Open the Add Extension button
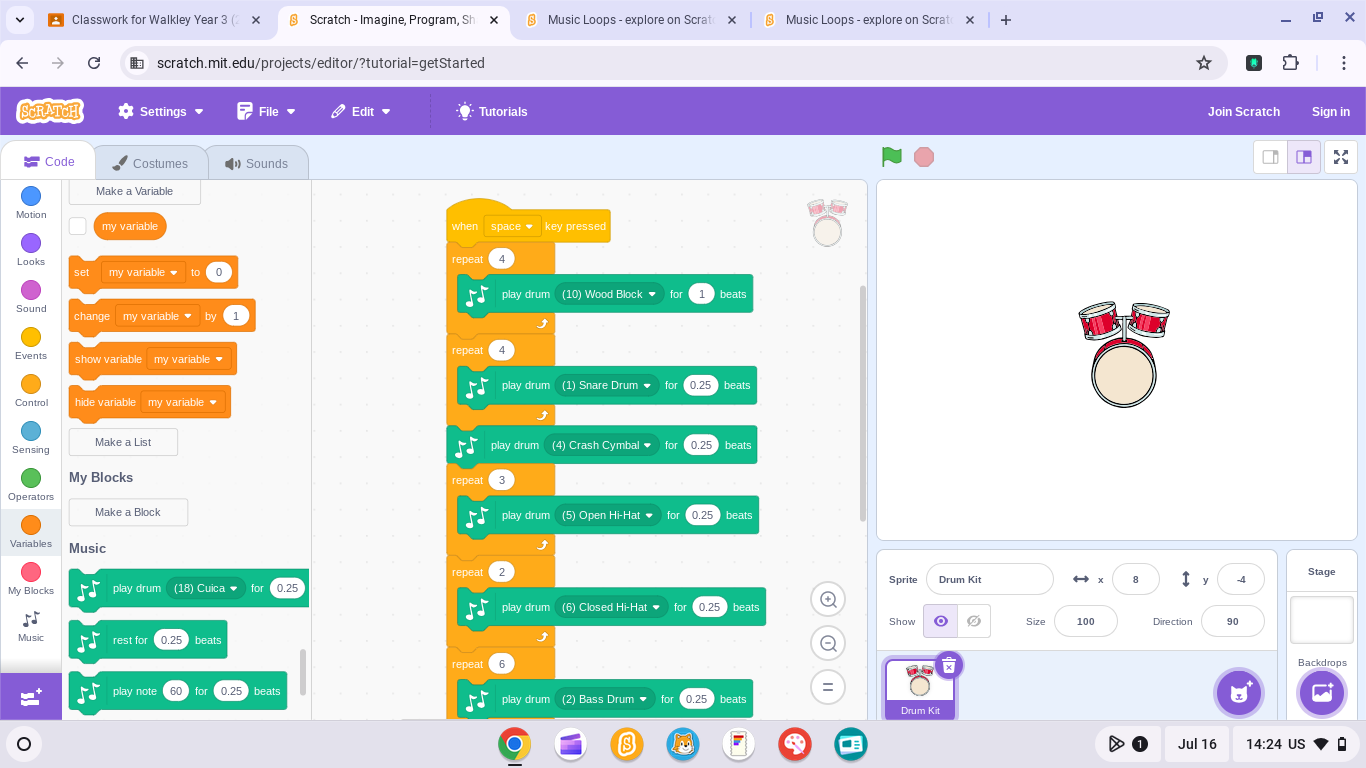This screenshot has height=768, width=1366. [x=30, y=697]
